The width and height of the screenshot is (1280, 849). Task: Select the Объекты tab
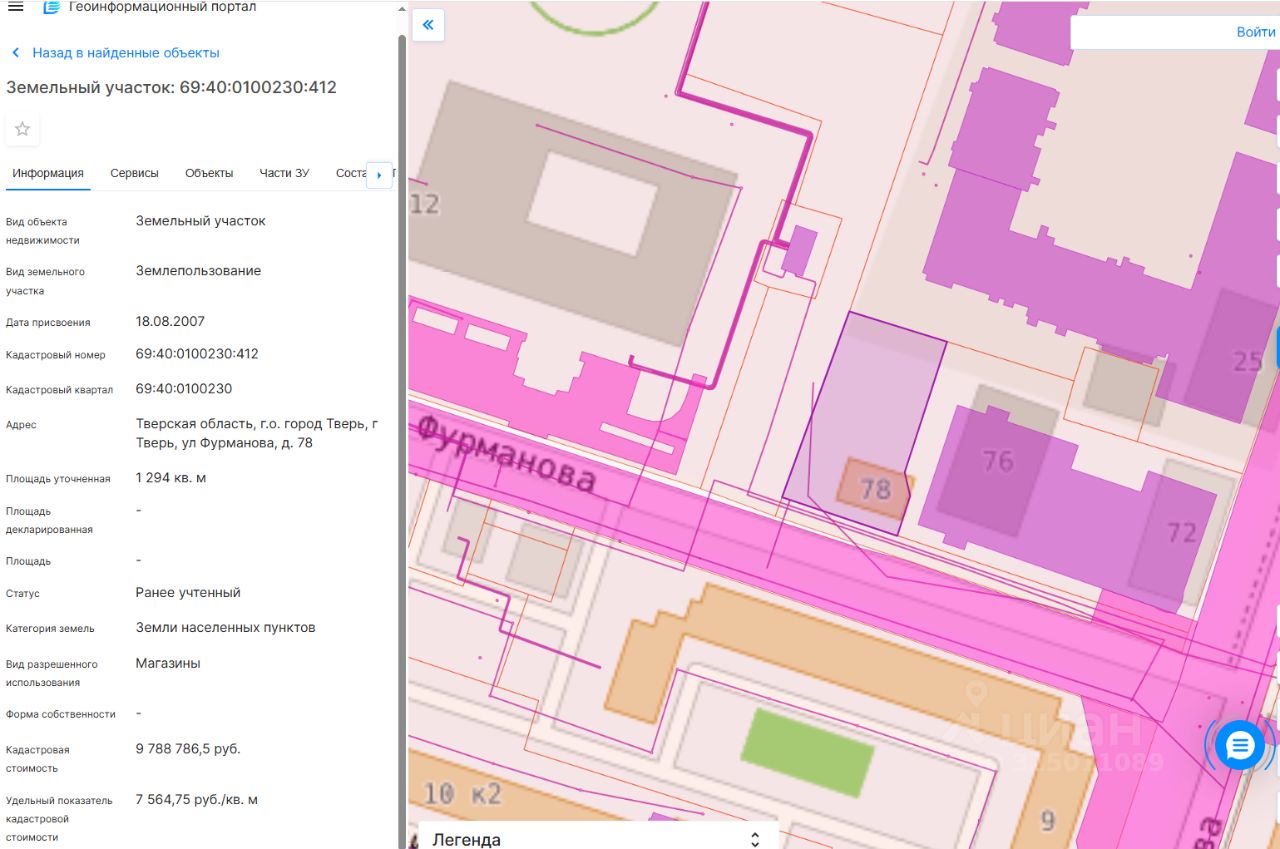point(209,173)
